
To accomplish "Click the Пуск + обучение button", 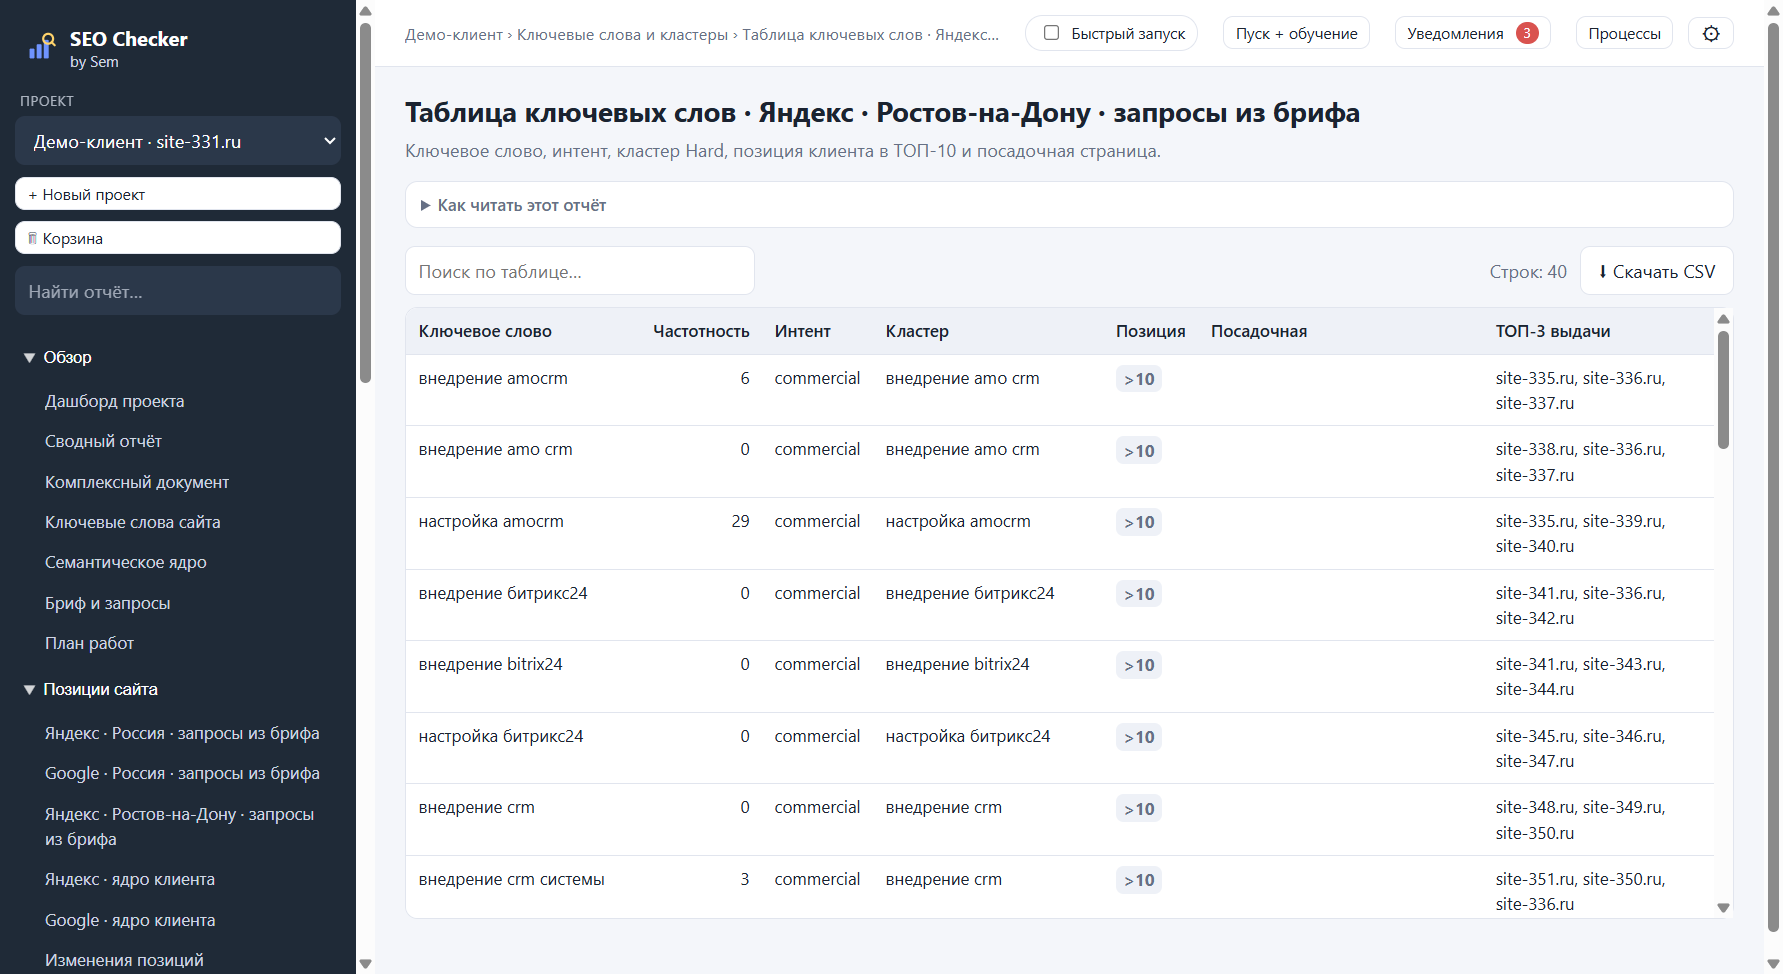I will coord(1296,33).
